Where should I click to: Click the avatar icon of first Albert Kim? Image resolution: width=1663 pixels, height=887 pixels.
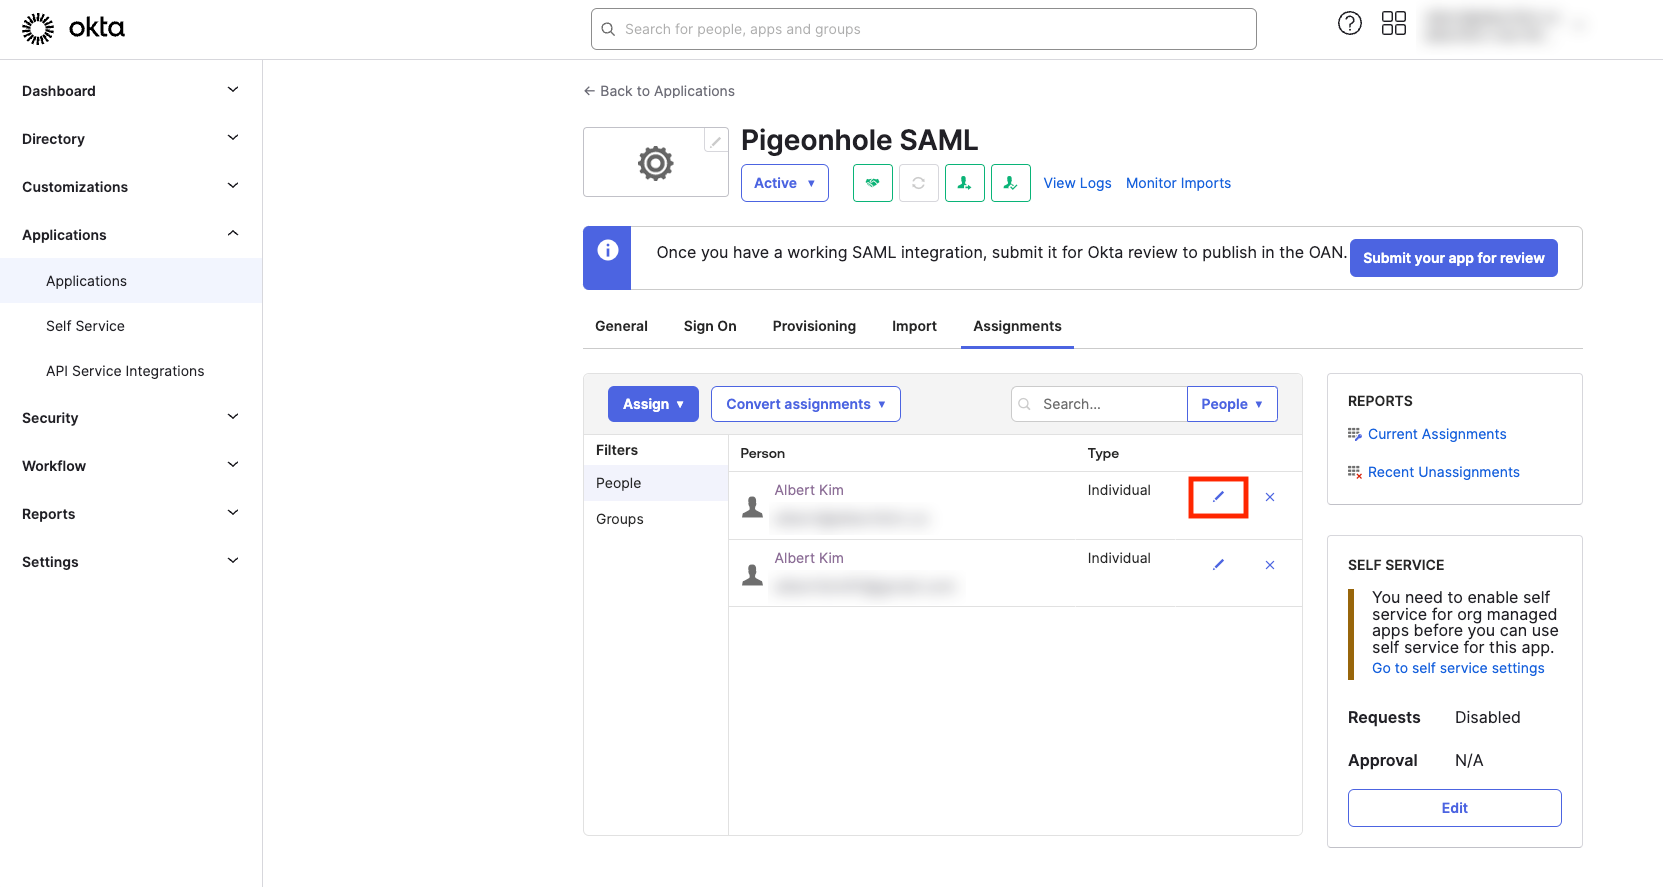click(x=753, y=507)
